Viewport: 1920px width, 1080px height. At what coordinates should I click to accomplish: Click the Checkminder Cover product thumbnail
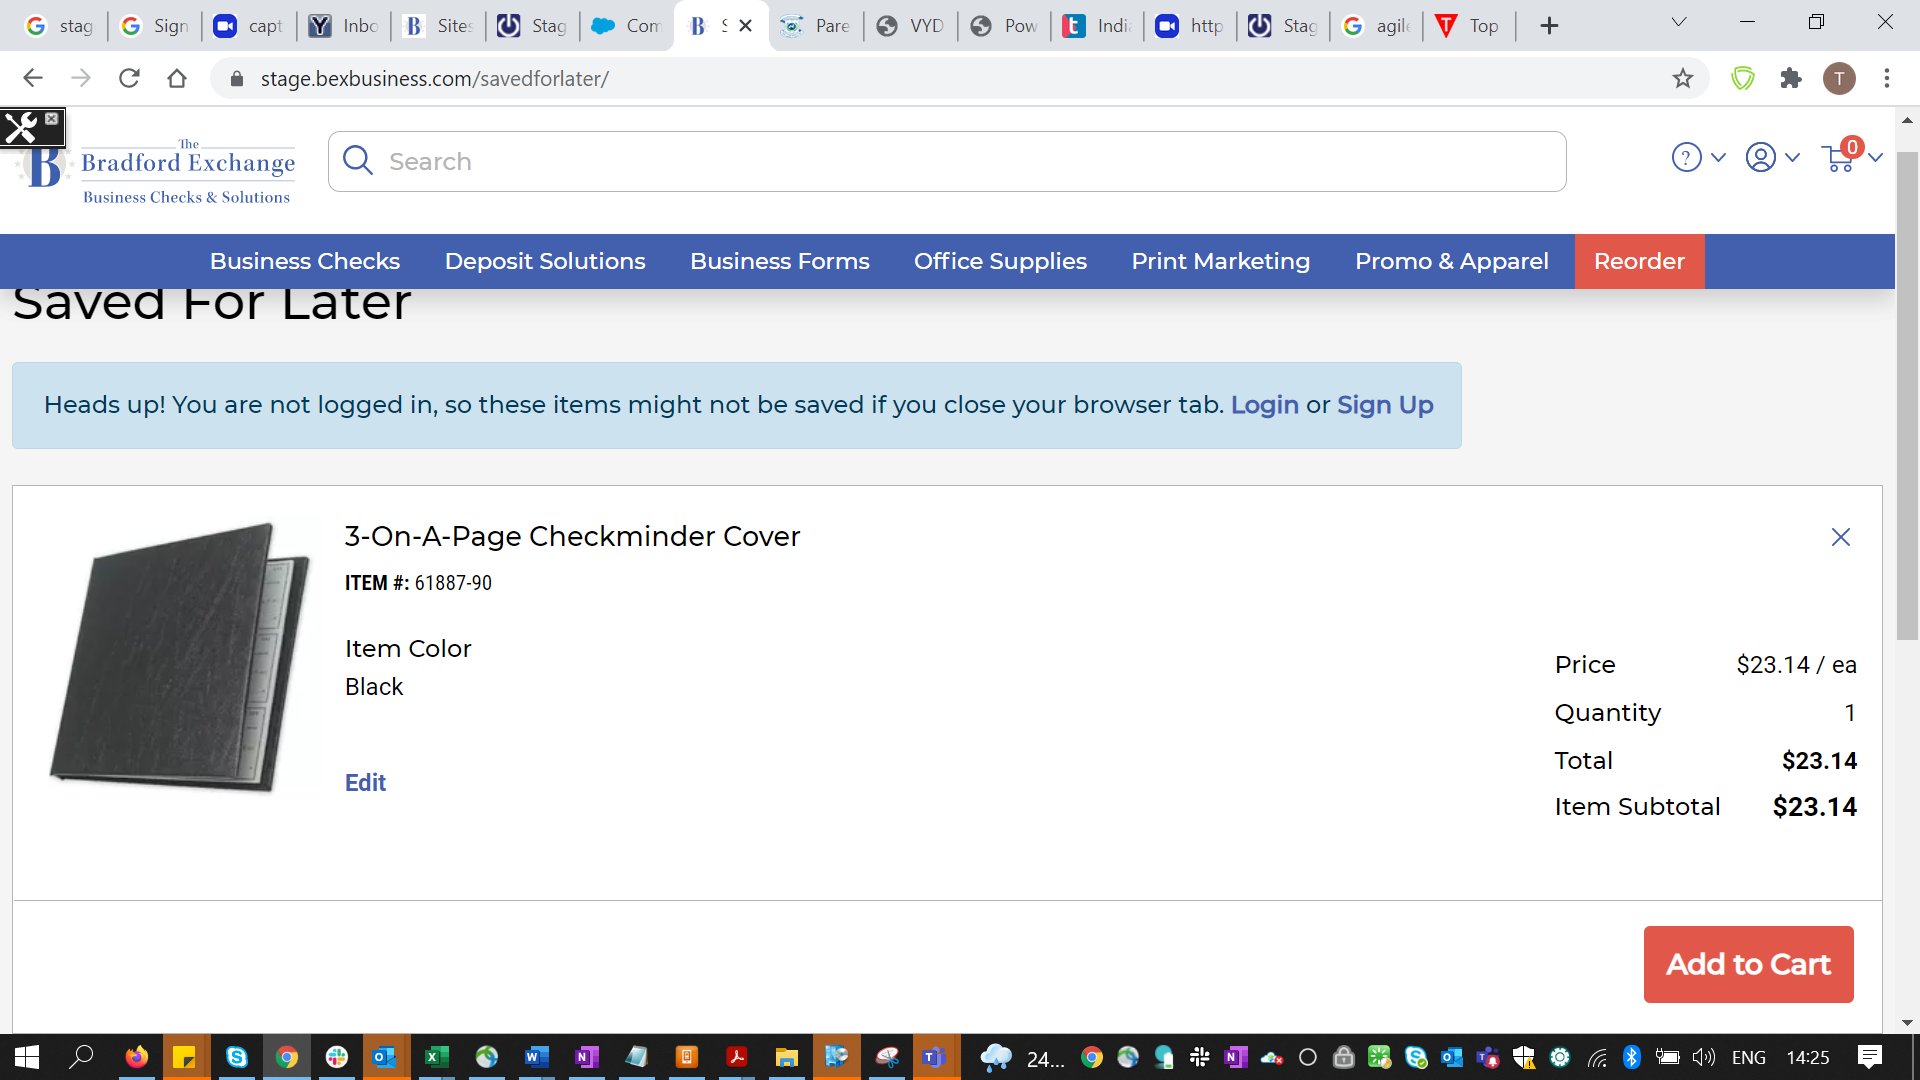point(180,657)
